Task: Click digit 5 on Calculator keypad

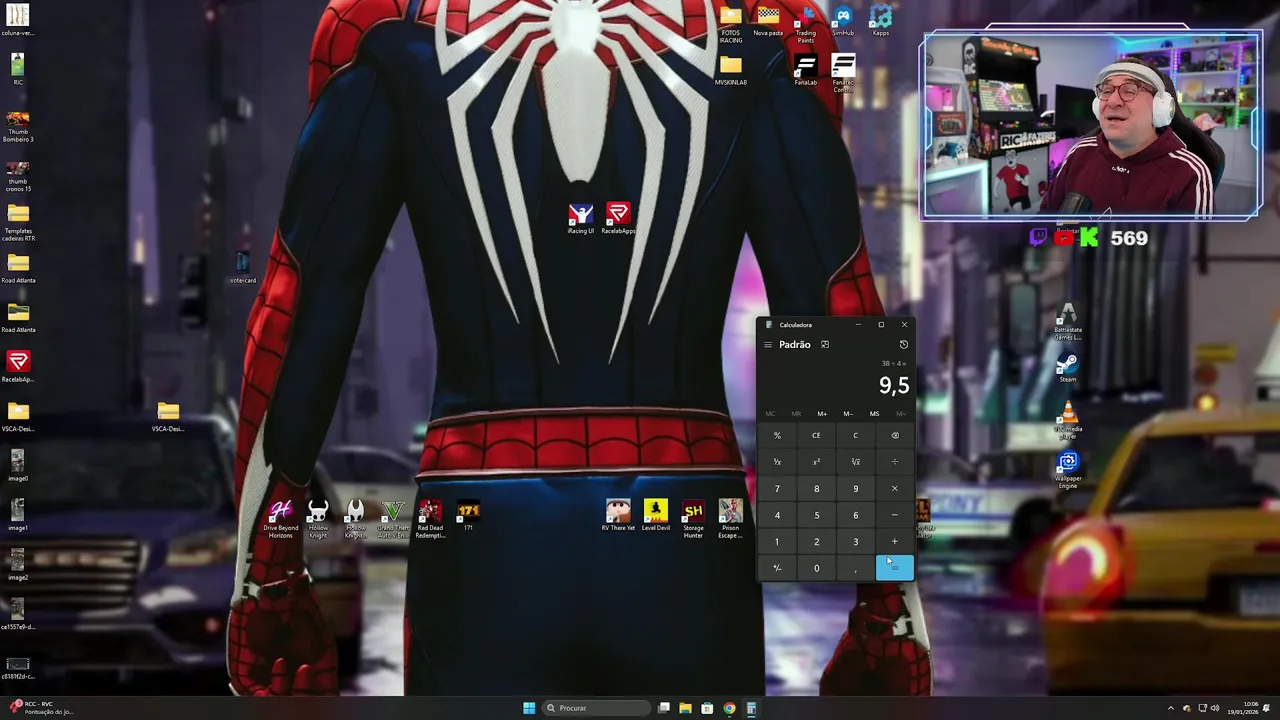Action: [816, 515]
